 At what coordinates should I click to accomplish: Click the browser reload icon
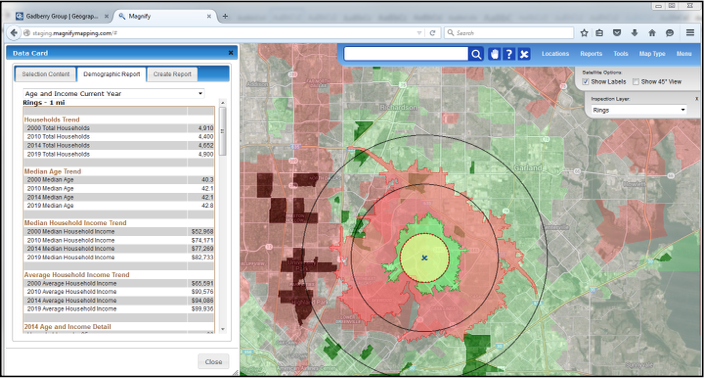coord(432,33)
